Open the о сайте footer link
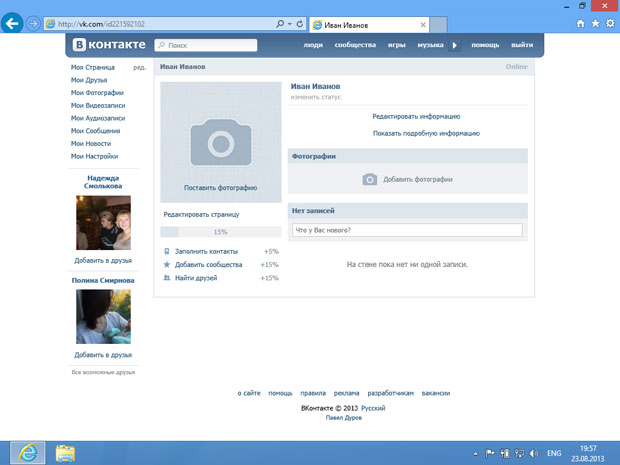Image resolution: width=620 pixels, height=465 pixels. tap(249, 393)
